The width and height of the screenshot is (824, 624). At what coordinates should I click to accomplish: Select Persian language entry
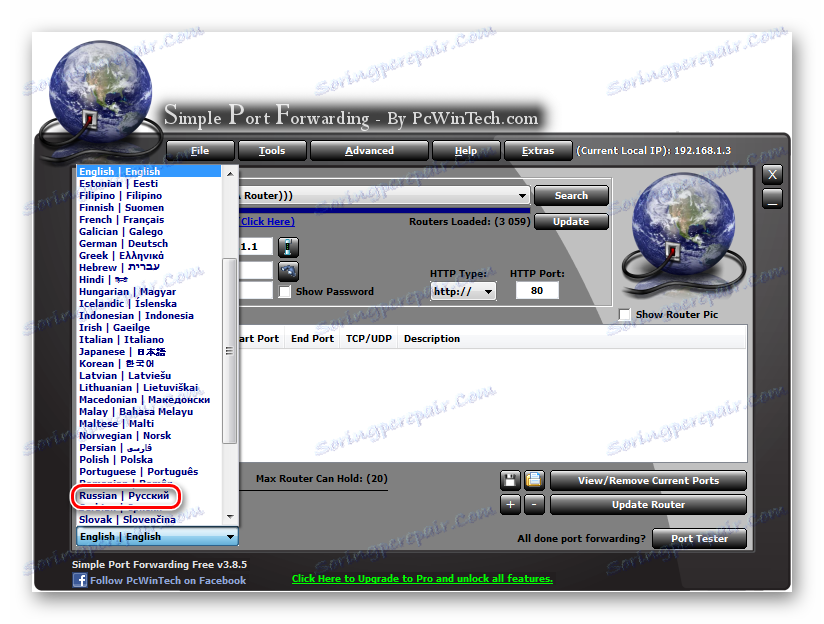point(149,448)
